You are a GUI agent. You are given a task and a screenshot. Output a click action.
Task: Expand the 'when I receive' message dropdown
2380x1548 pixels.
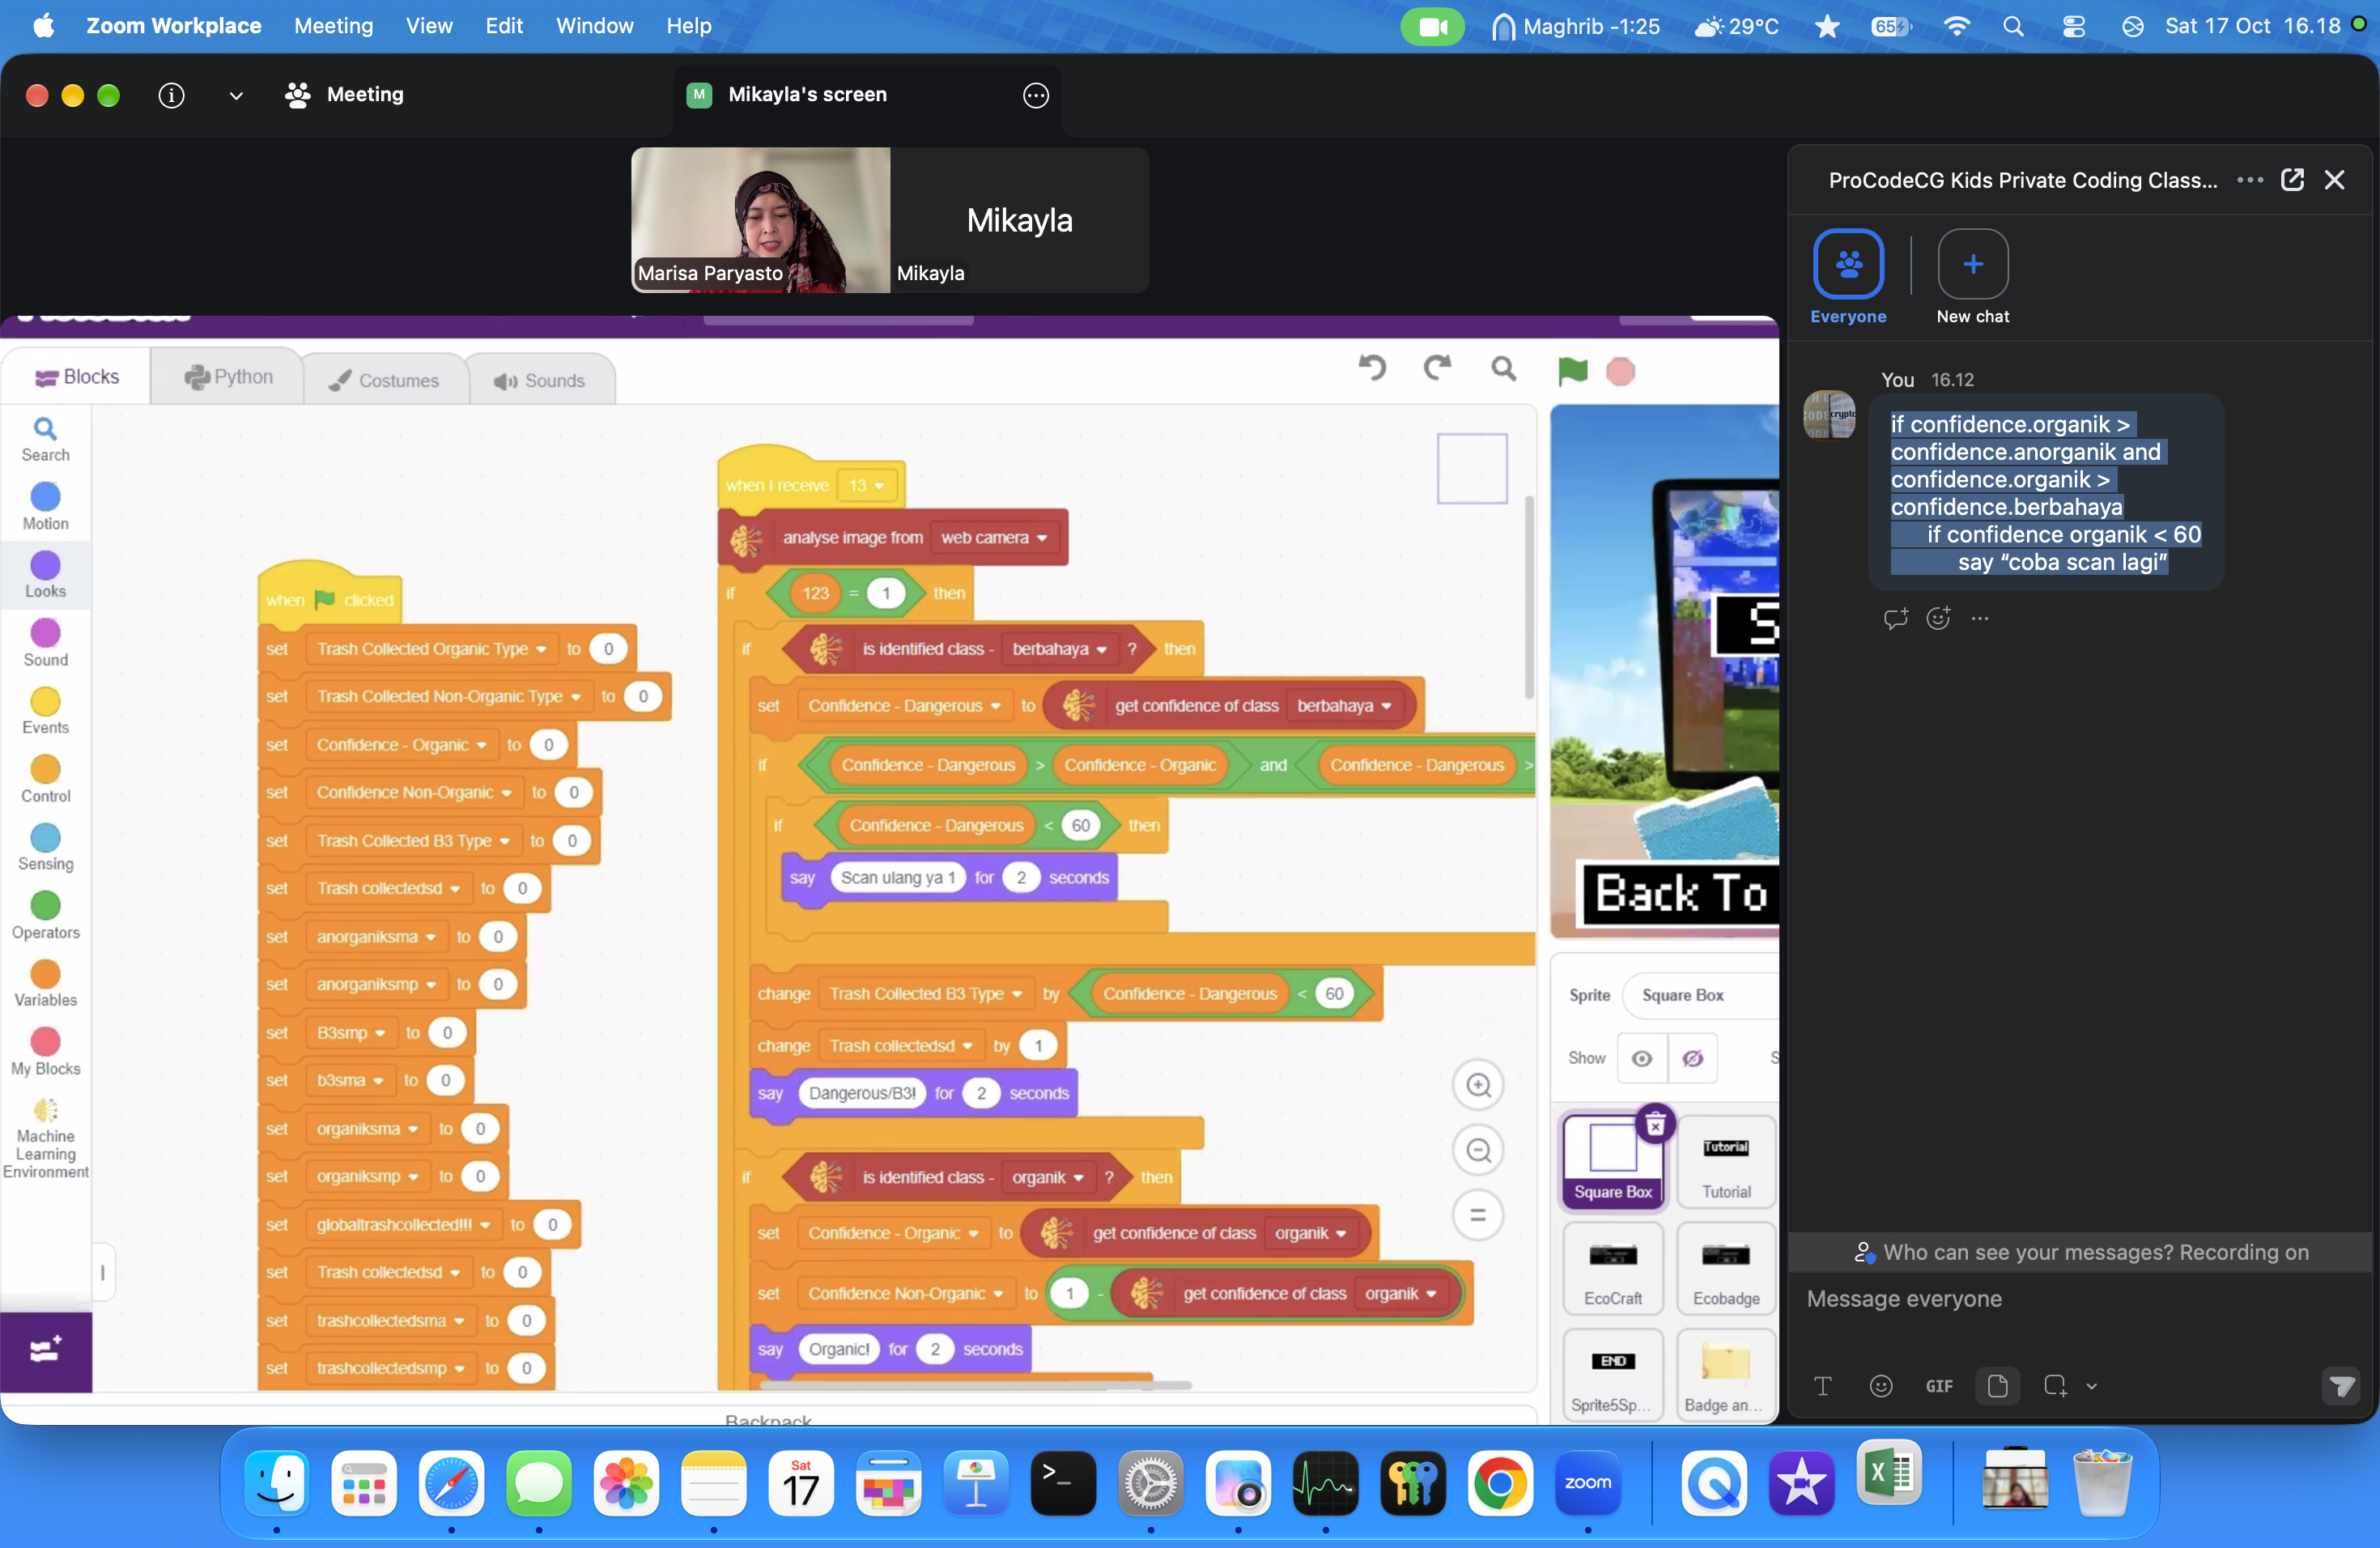[x=866, y=485]
